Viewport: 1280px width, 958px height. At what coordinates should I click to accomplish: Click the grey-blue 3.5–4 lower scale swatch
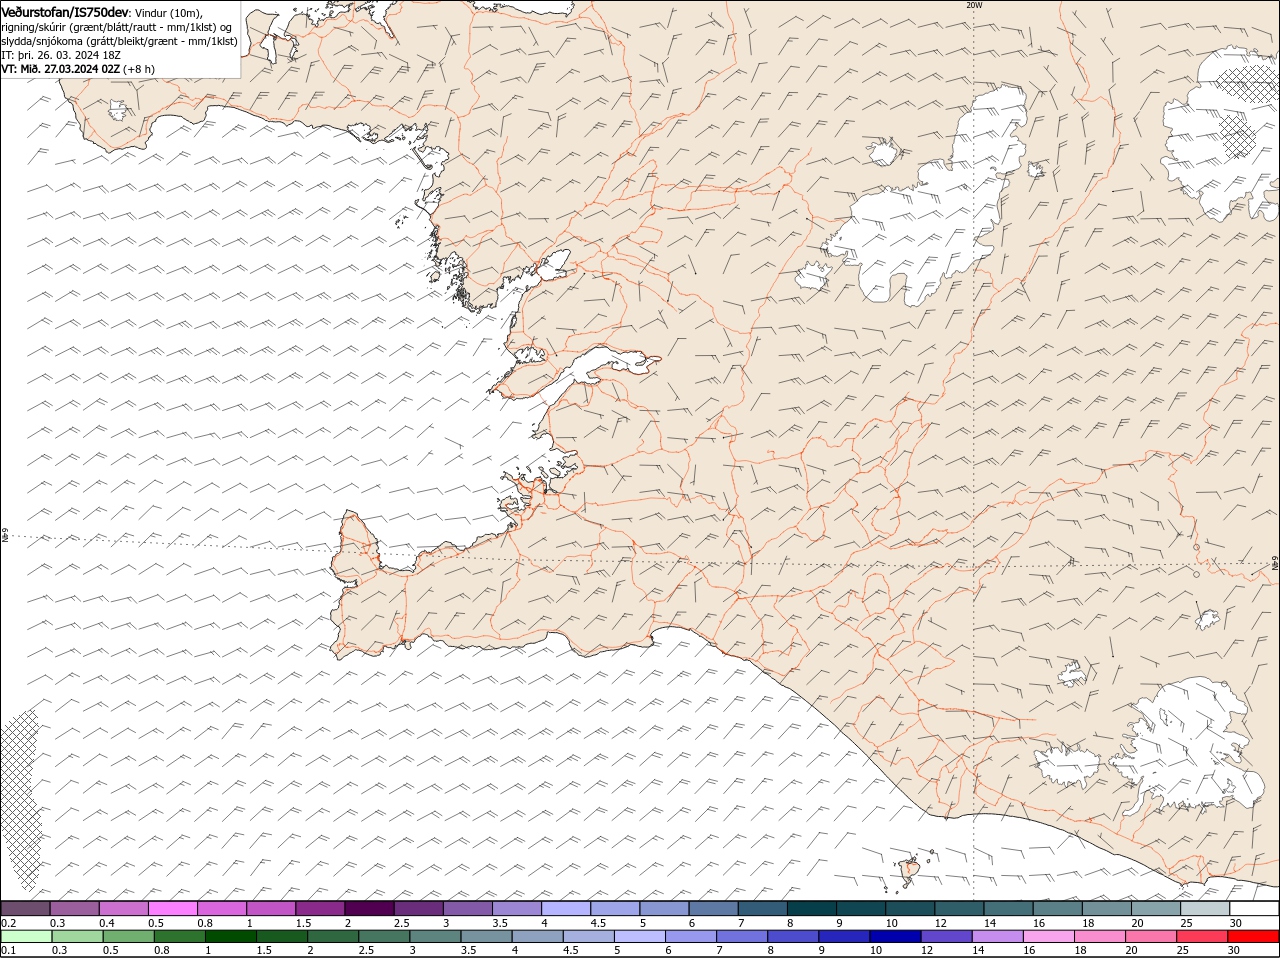coord(486,936)
